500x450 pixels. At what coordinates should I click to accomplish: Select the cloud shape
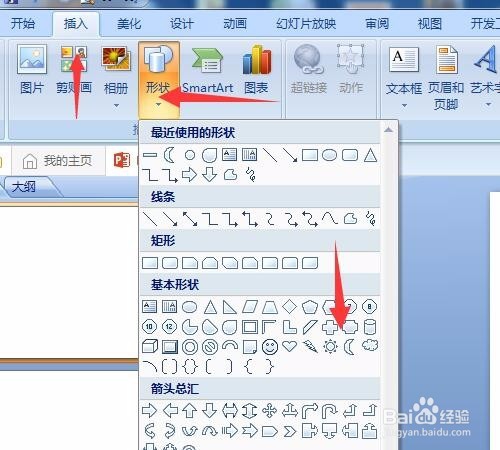tap(370, 345)
